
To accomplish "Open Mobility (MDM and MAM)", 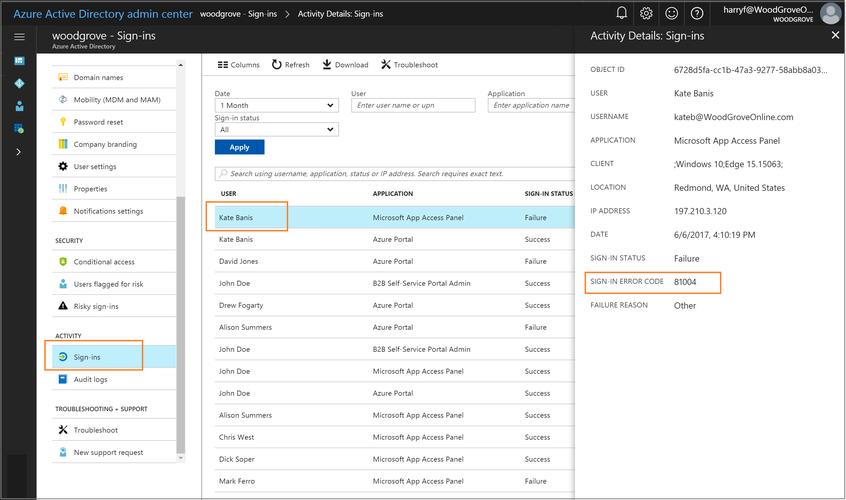I will (114, 100).
